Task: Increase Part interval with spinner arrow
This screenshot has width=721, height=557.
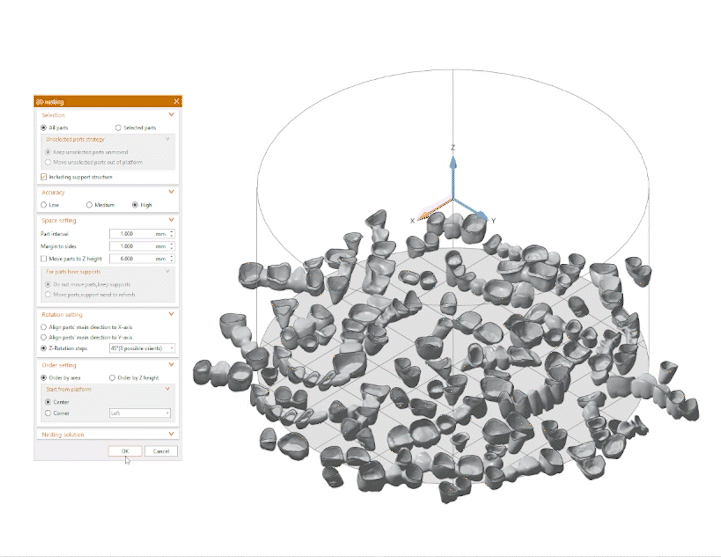Action: (x=172, y=231)
